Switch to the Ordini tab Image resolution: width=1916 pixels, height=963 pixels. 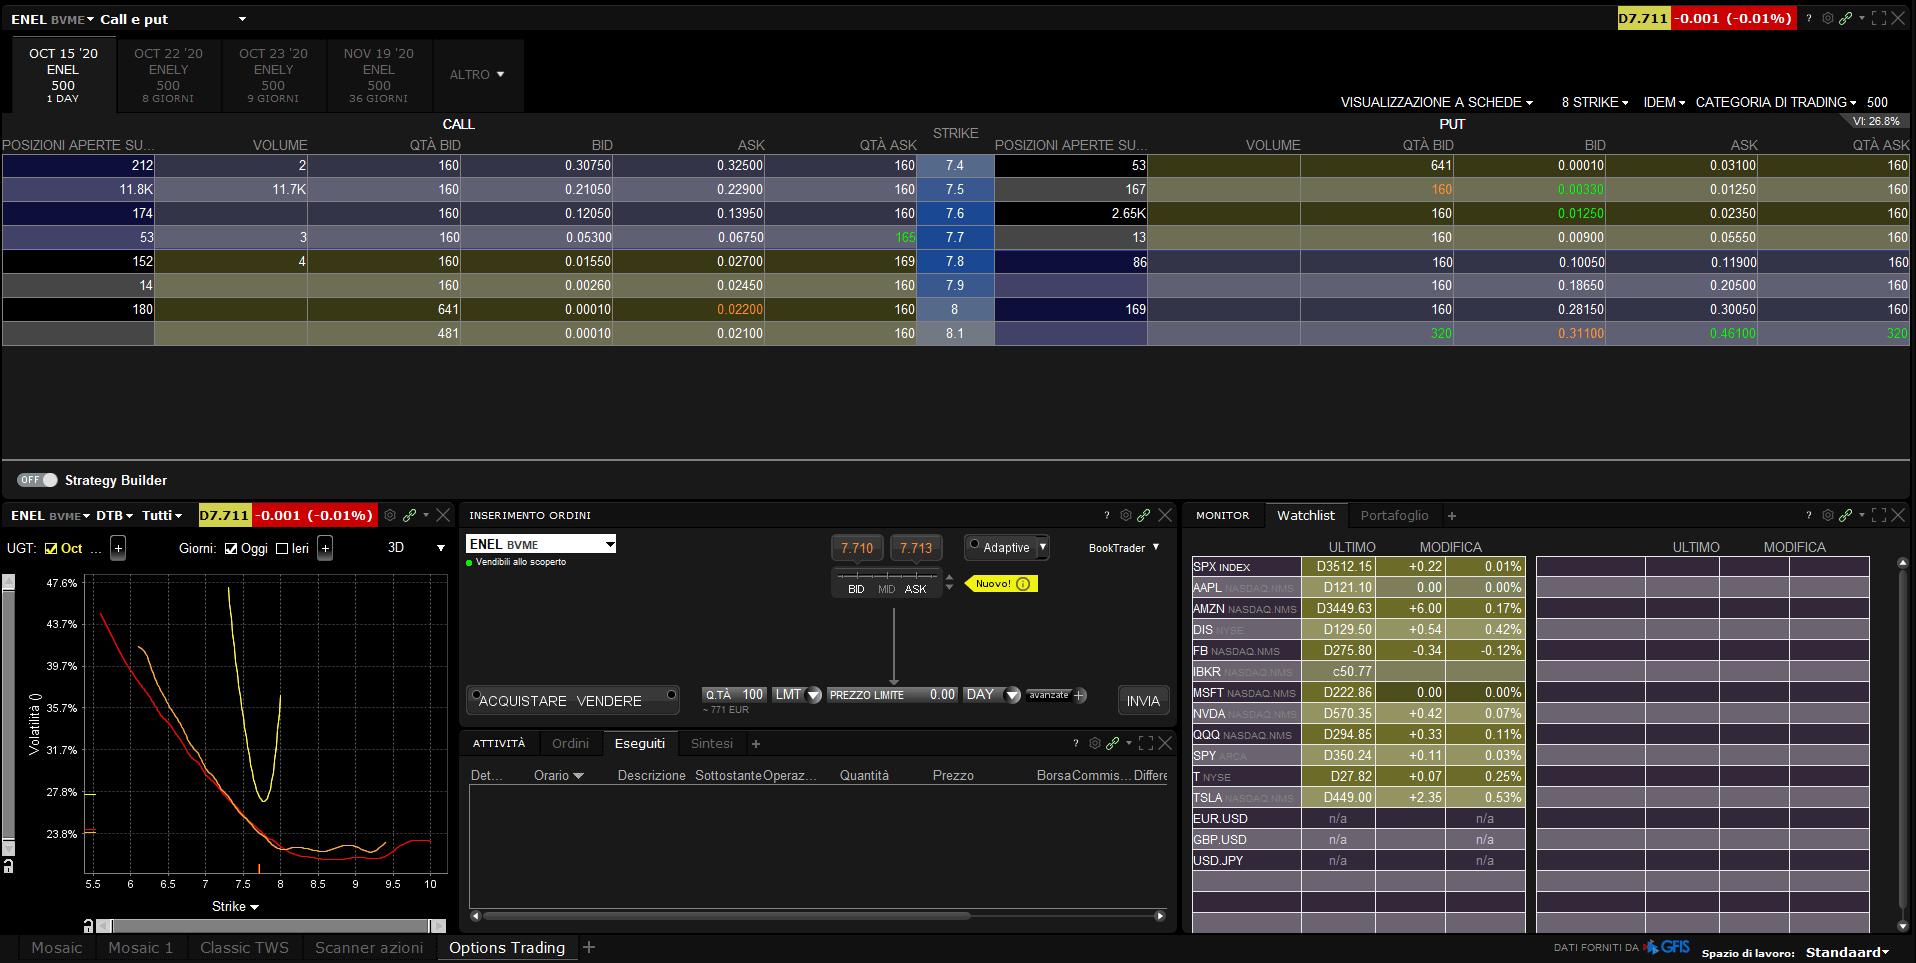click(570, 743)
